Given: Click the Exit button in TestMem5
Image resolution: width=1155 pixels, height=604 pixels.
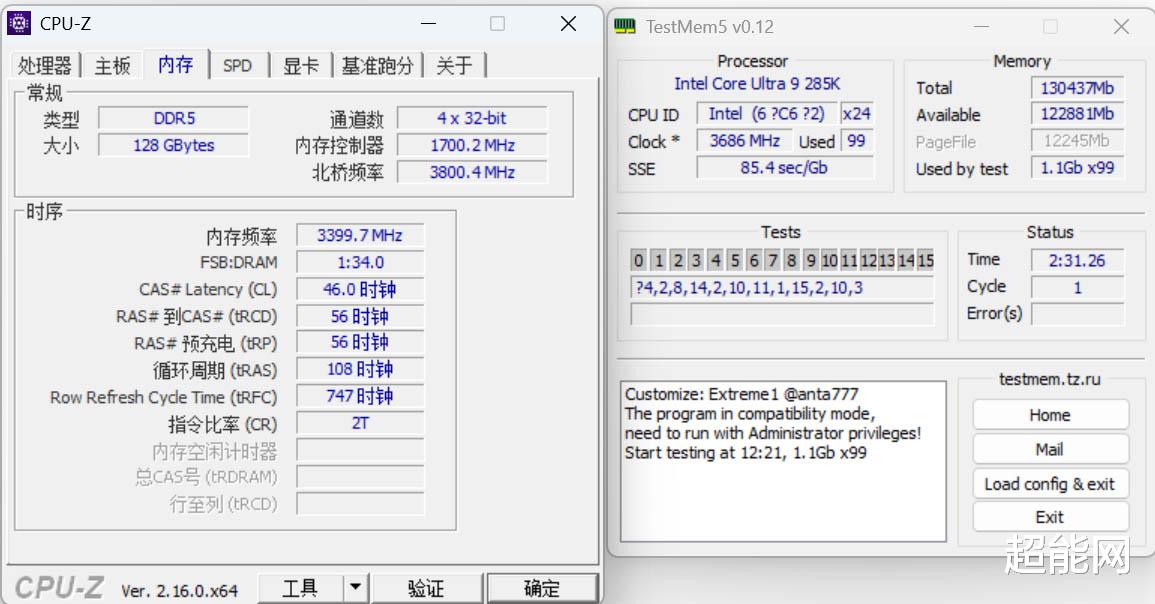Looking at the screenshot, I should pyautogui.click(x=1050, y=516).
